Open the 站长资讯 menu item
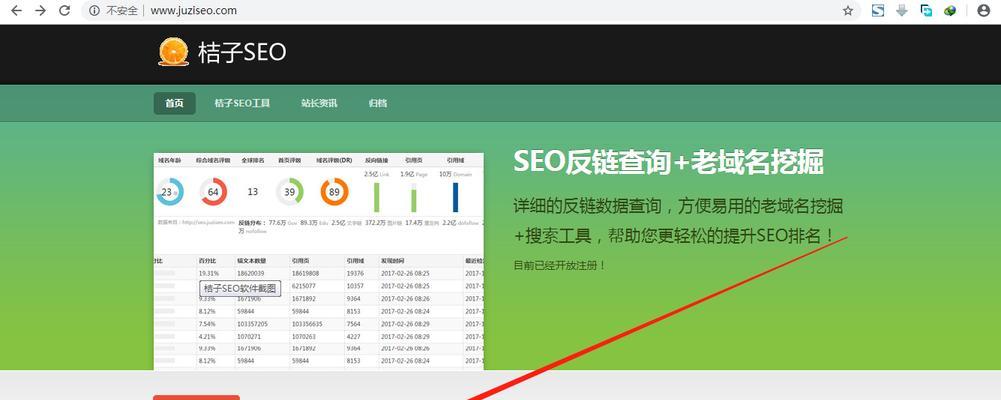Image resolution: width=1001 pixels, height=400 pixels. [x=319, y=103]
